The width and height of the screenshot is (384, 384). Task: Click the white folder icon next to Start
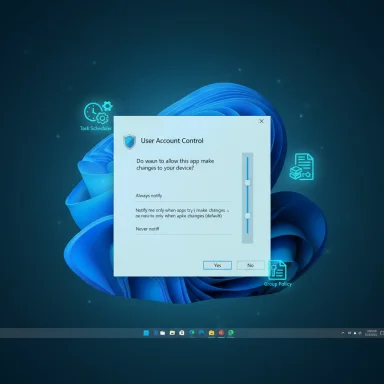(x=162, y=333)
